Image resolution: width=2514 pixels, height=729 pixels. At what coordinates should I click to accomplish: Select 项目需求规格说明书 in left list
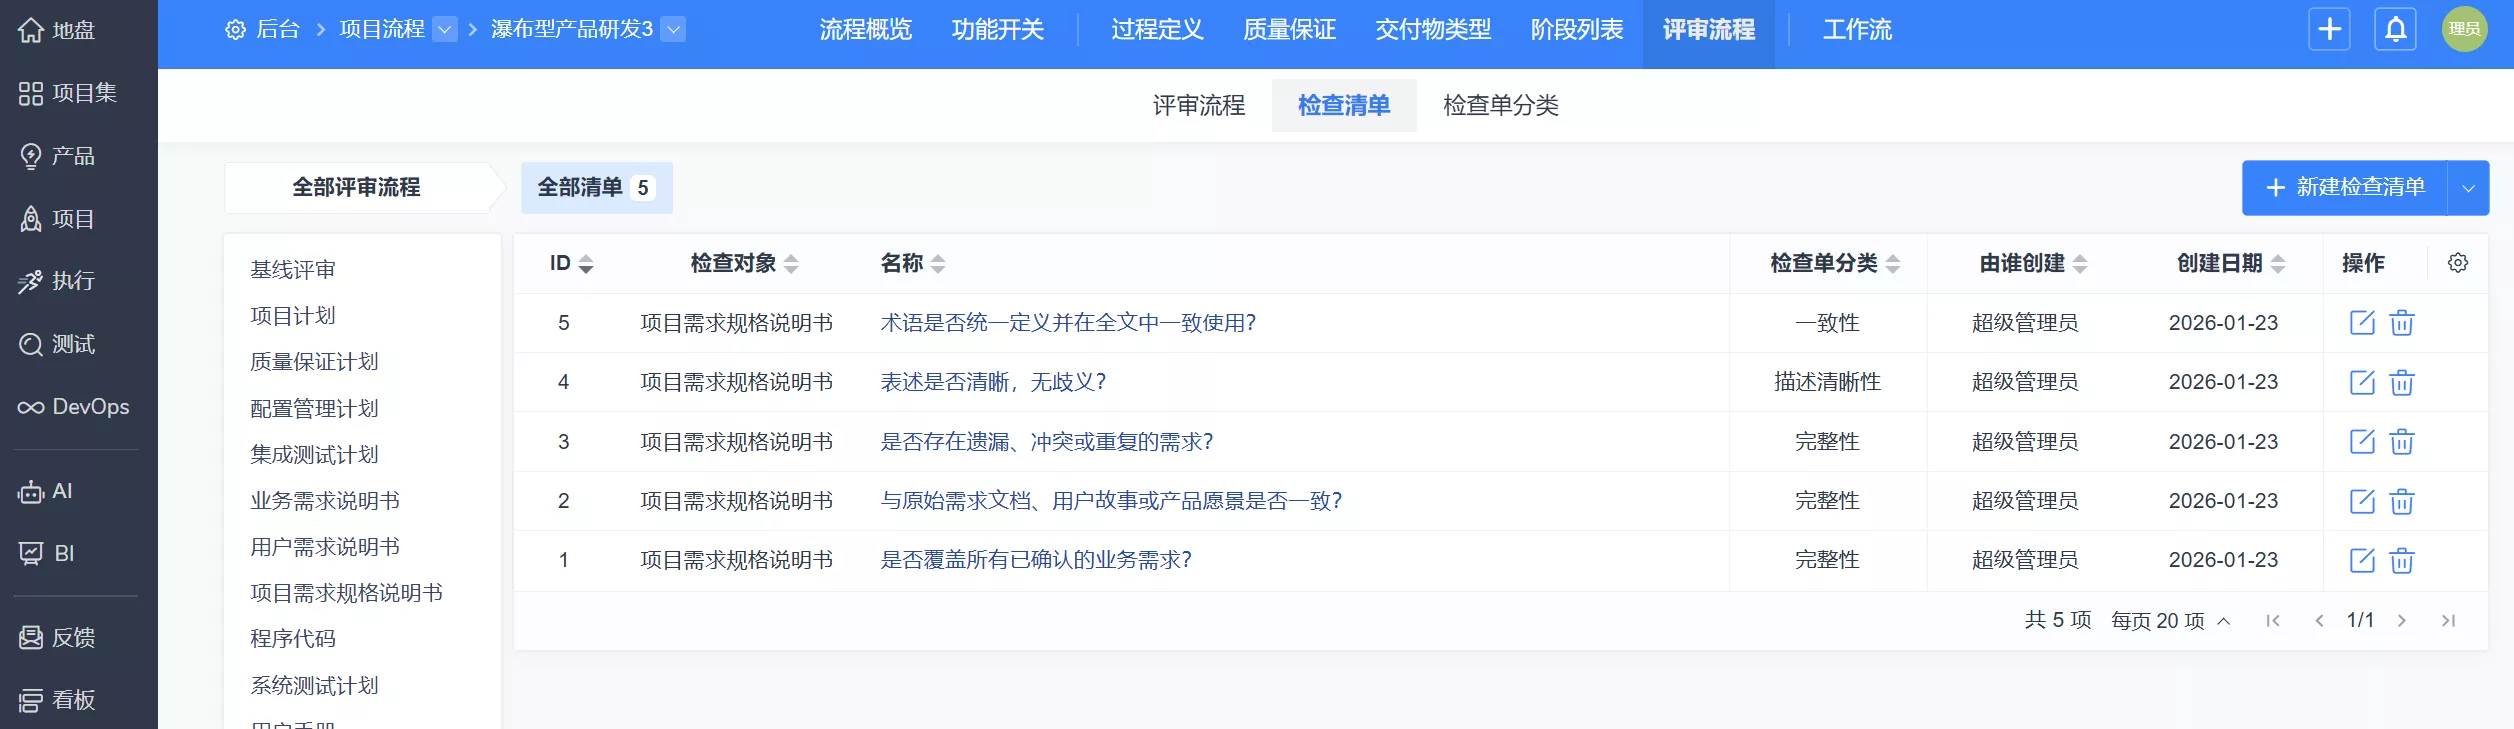(x=346, y=593)
